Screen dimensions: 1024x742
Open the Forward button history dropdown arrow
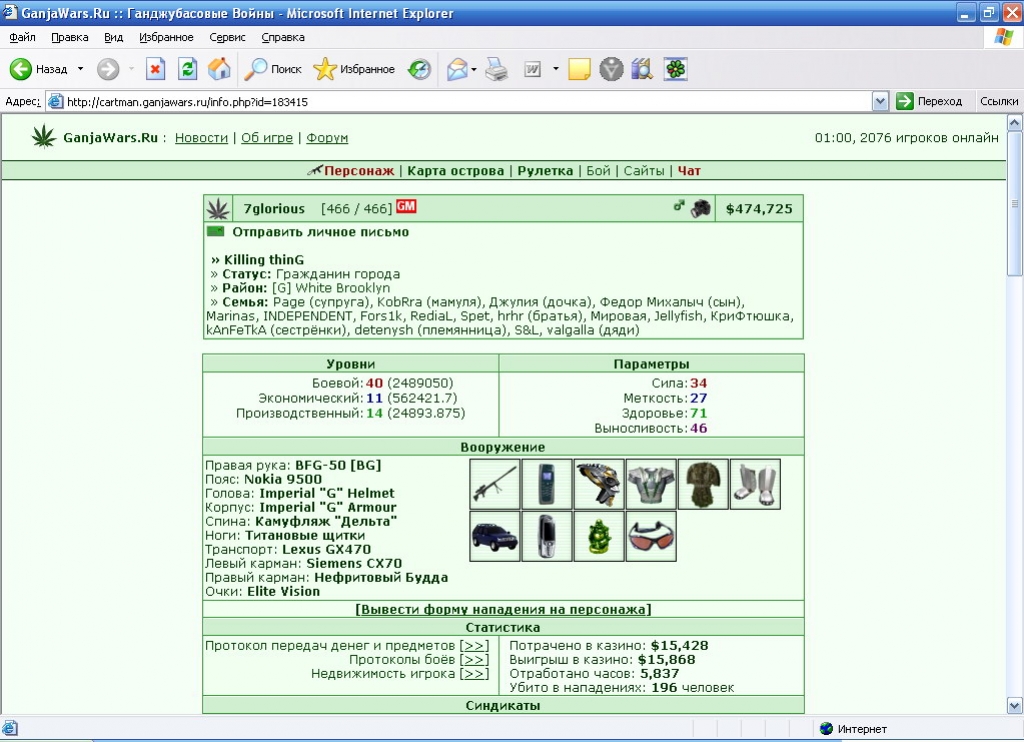(x=131, y=69)
